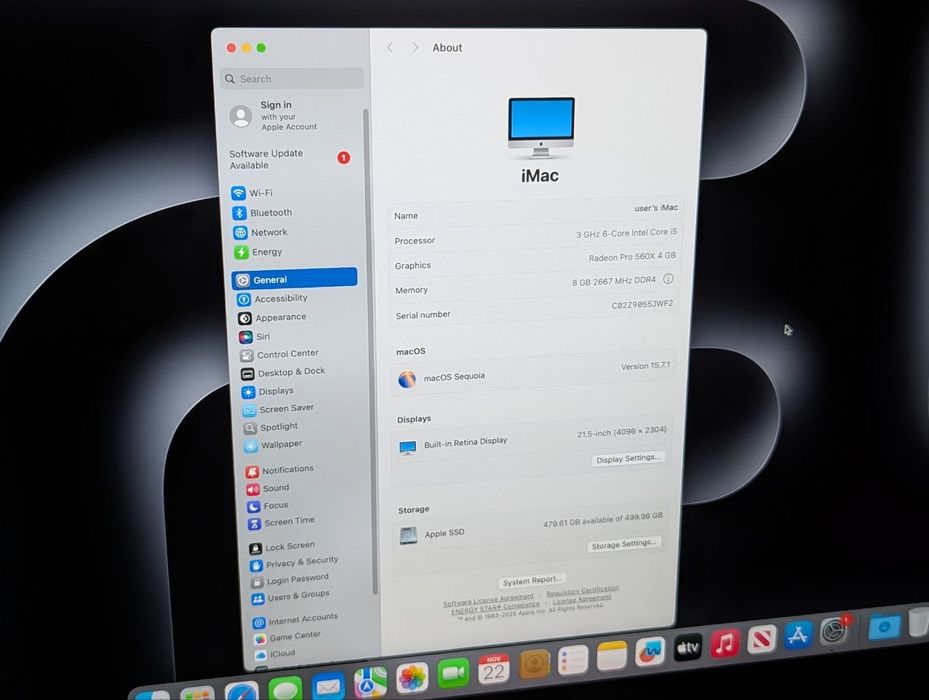Image resolution: width=929 pixels, height=700 pixels.
Task: Open Freeform from the Dock
Action: tap(650, 651)
